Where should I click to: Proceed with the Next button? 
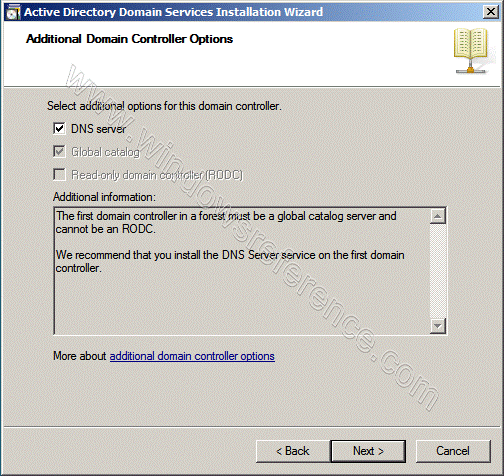coord(368,451)
